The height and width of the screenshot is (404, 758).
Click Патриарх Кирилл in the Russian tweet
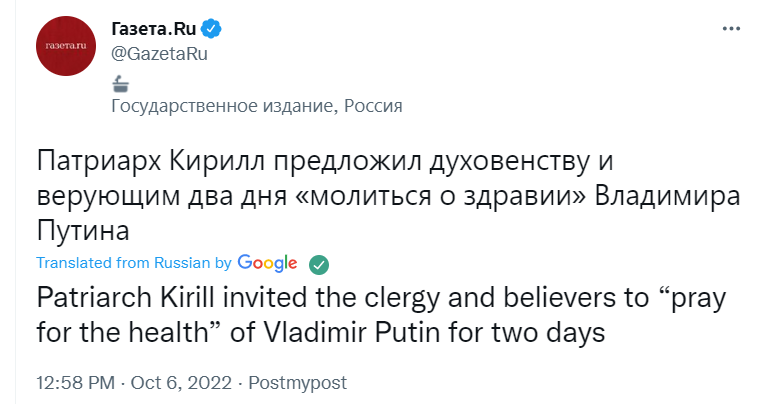tap(151, 160)
